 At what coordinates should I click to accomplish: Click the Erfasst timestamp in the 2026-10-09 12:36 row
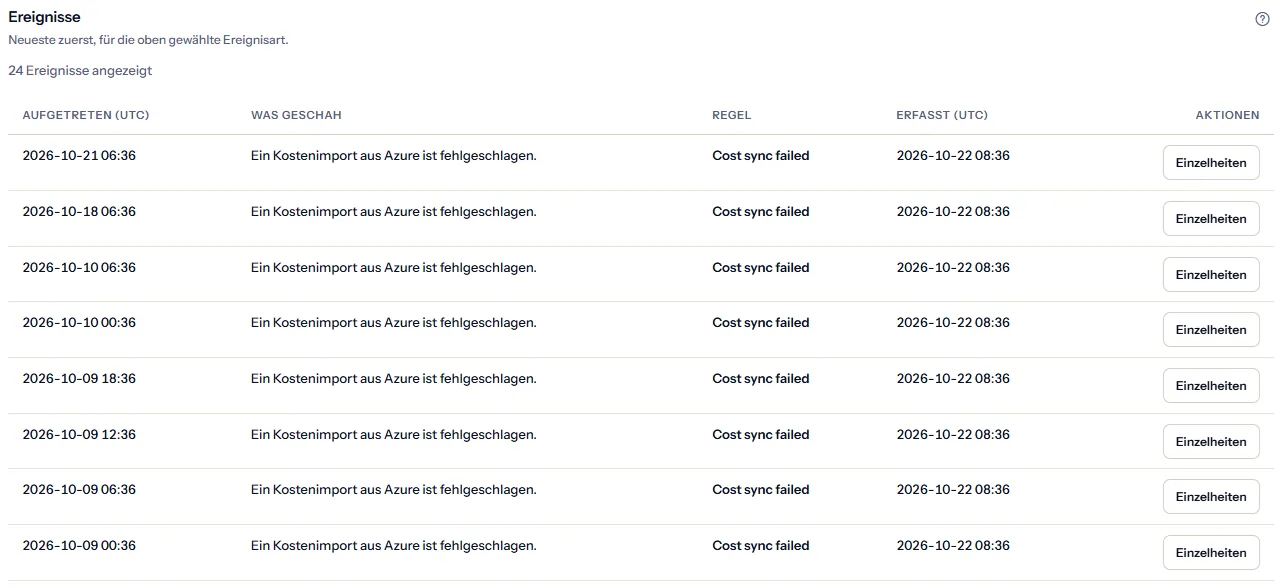pos(953,435)
